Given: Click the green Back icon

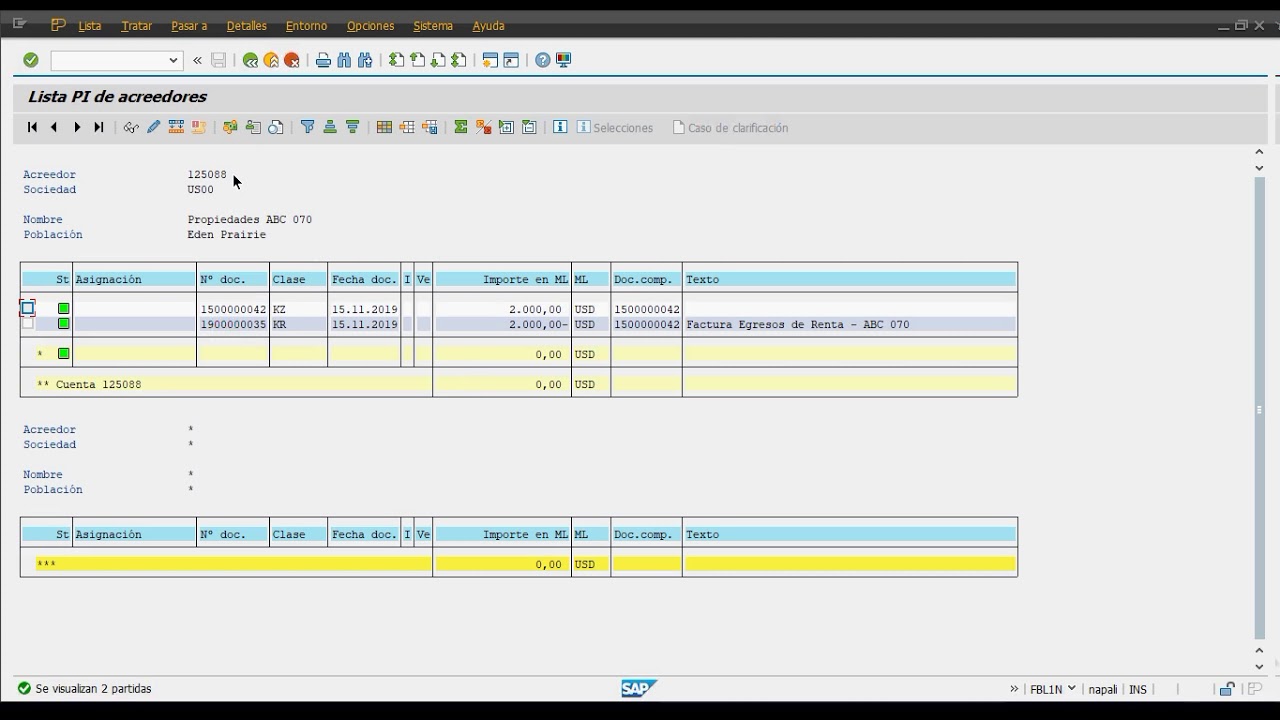Looking at the screenshot, I should point(250,60).
